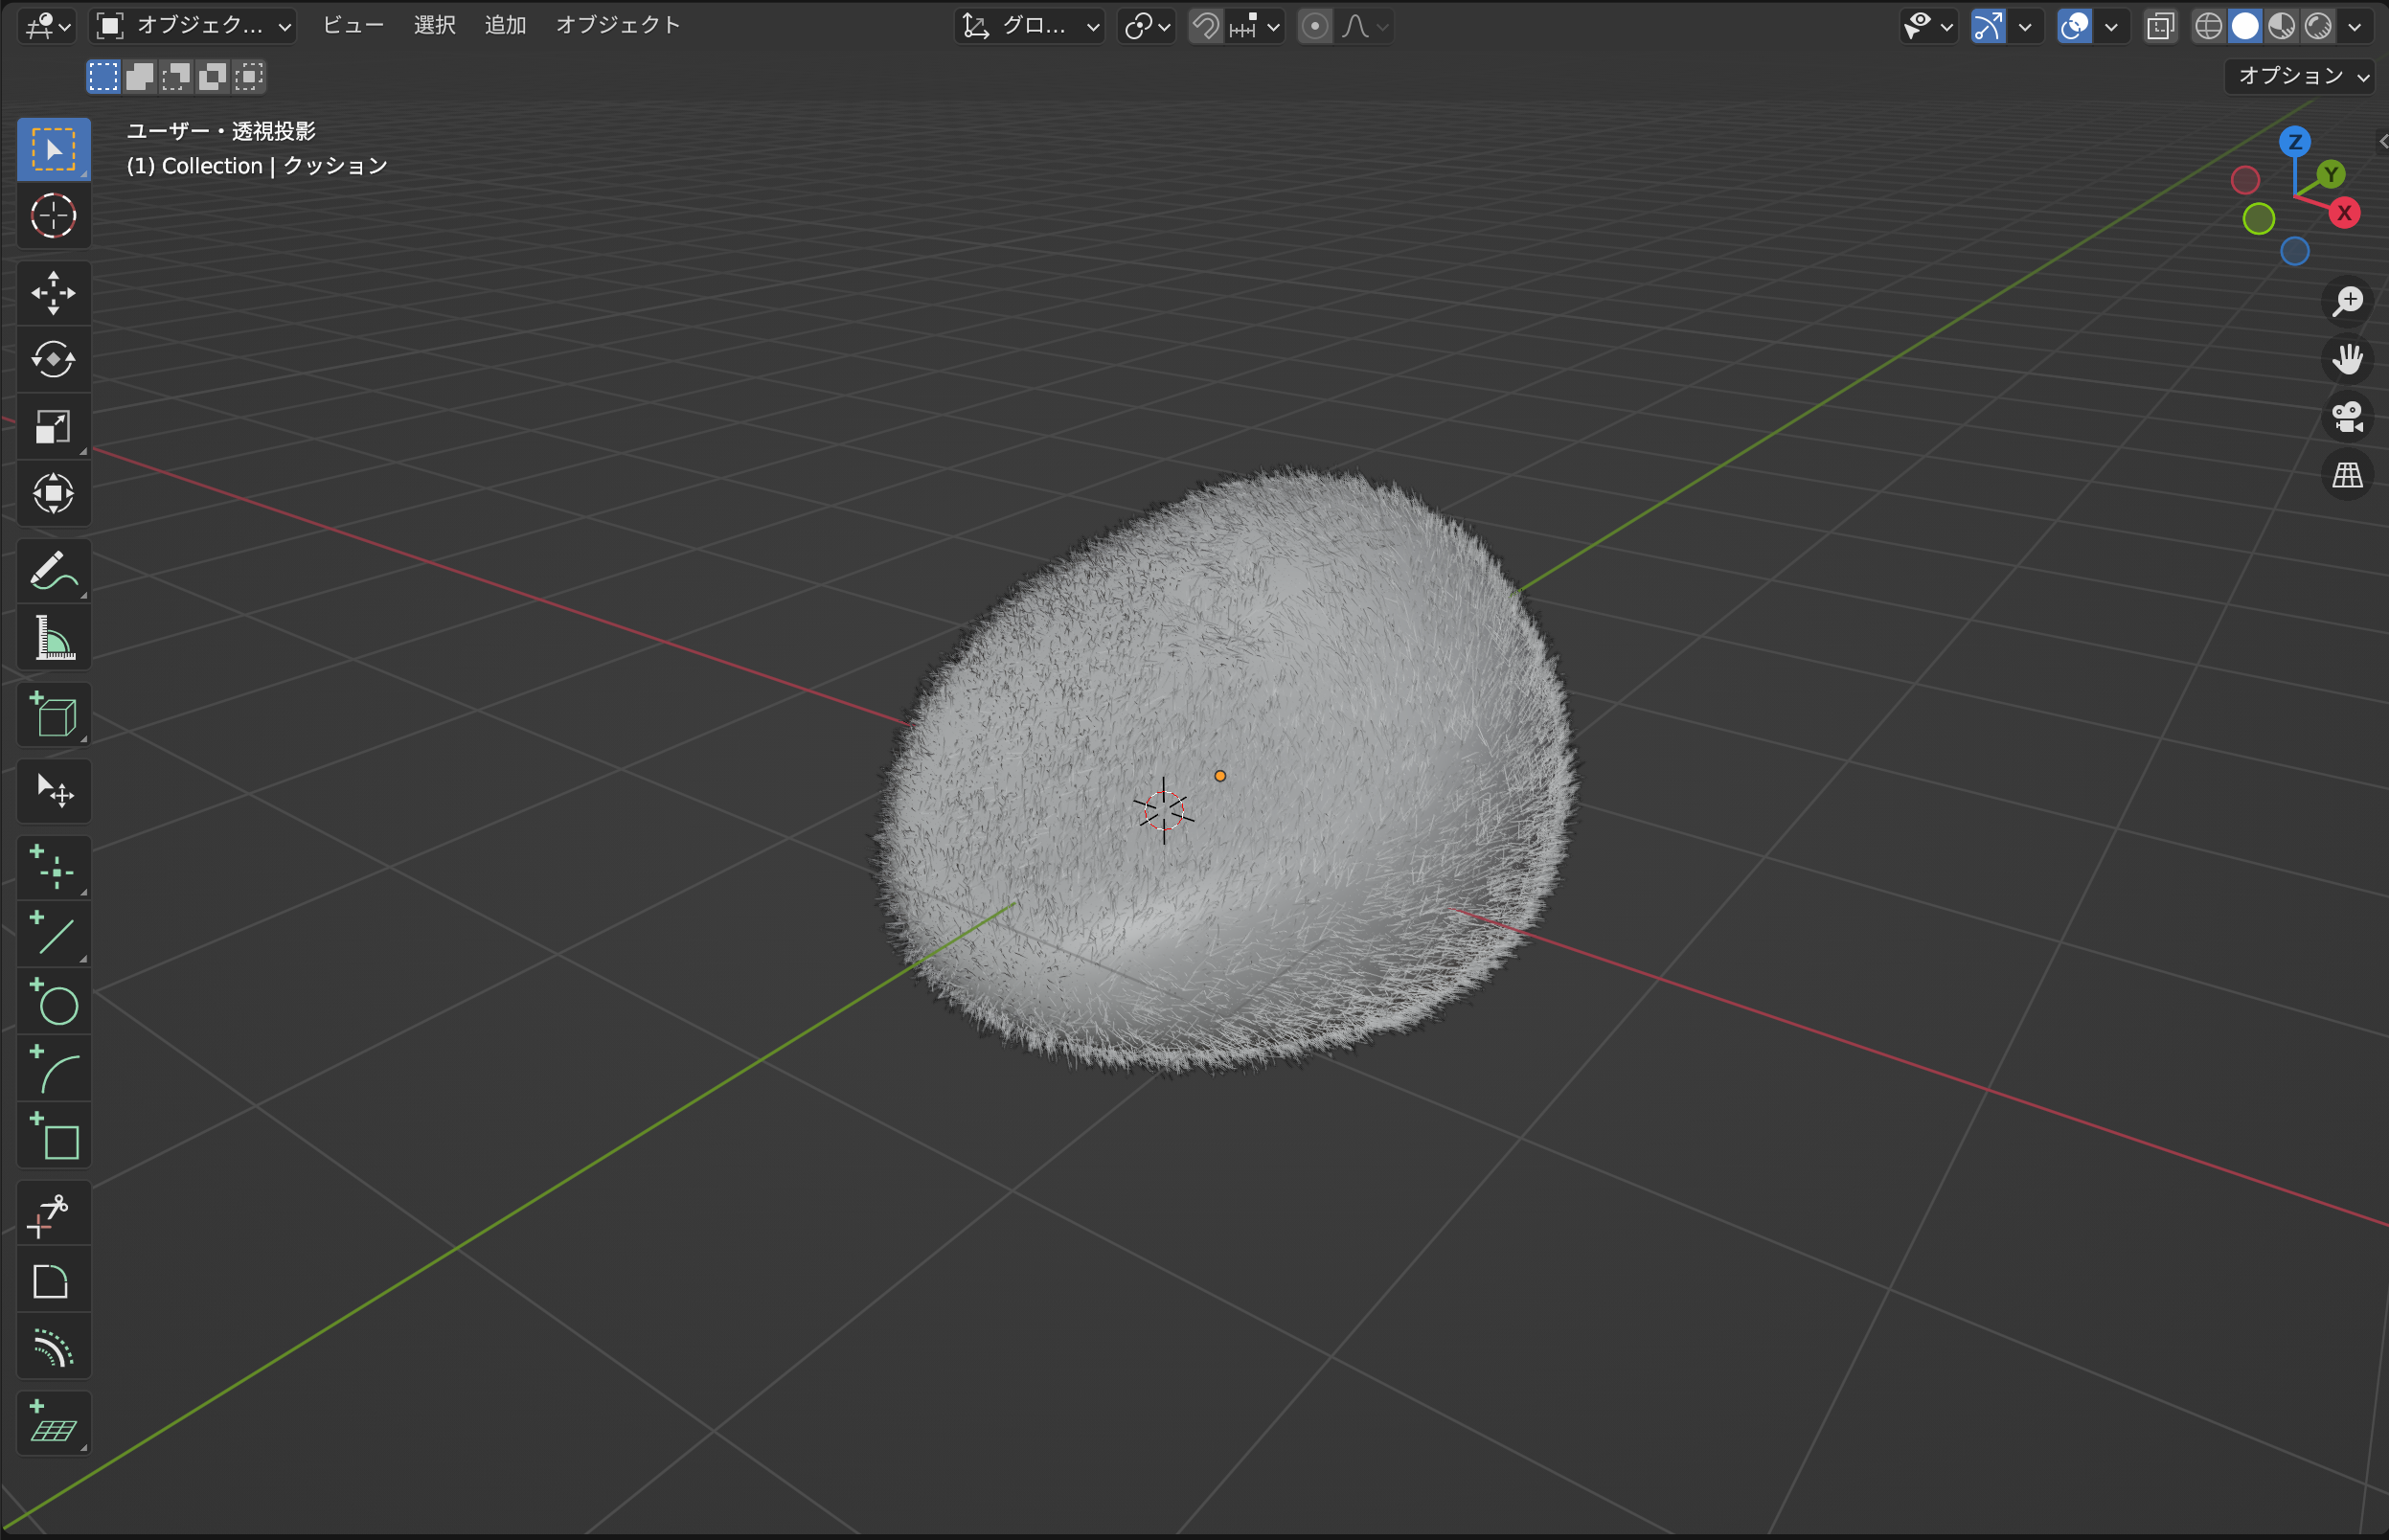Expand the sidebar arrow at right edge
This screenshot has width=2389, height=1540.
point(2382,141)
